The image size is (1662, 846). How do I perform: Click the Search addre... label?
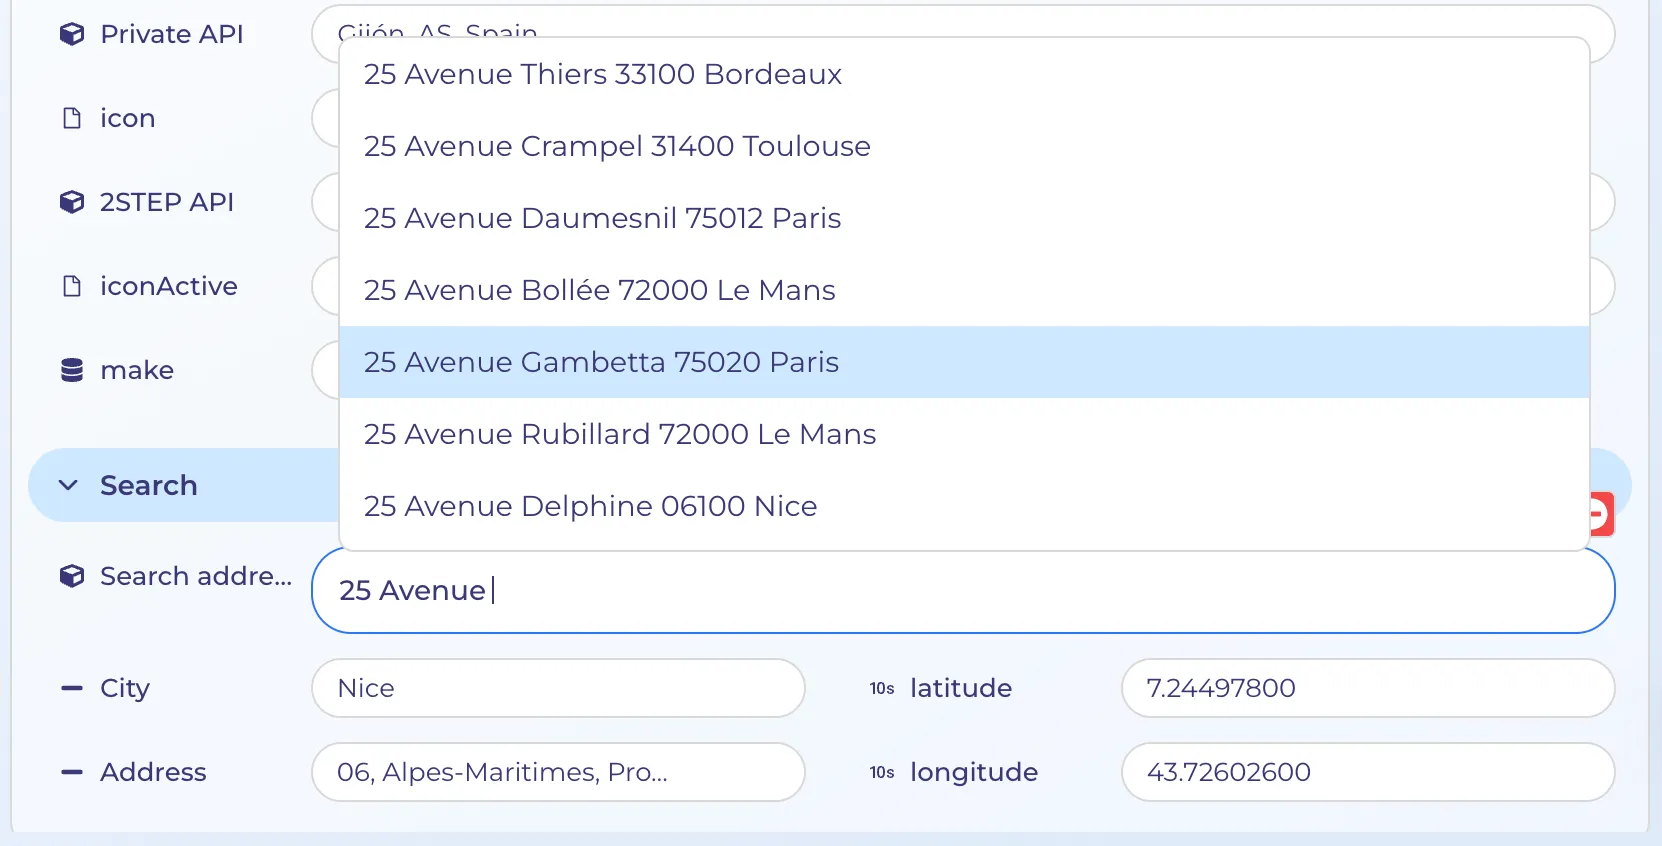(196, 576)
